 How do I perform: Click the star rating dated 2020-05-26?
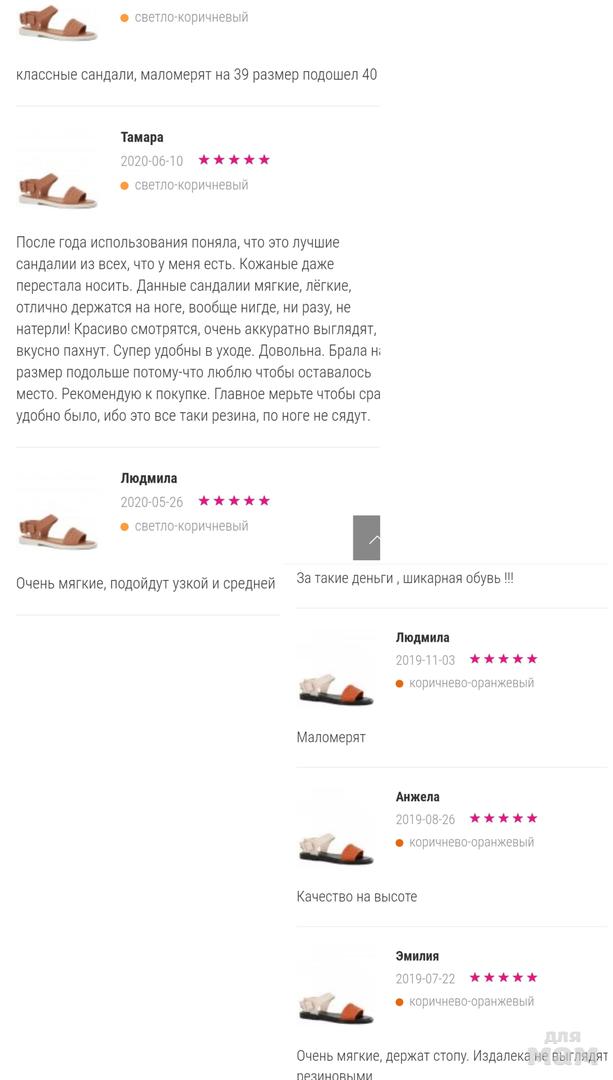click(x=234, y=501)
